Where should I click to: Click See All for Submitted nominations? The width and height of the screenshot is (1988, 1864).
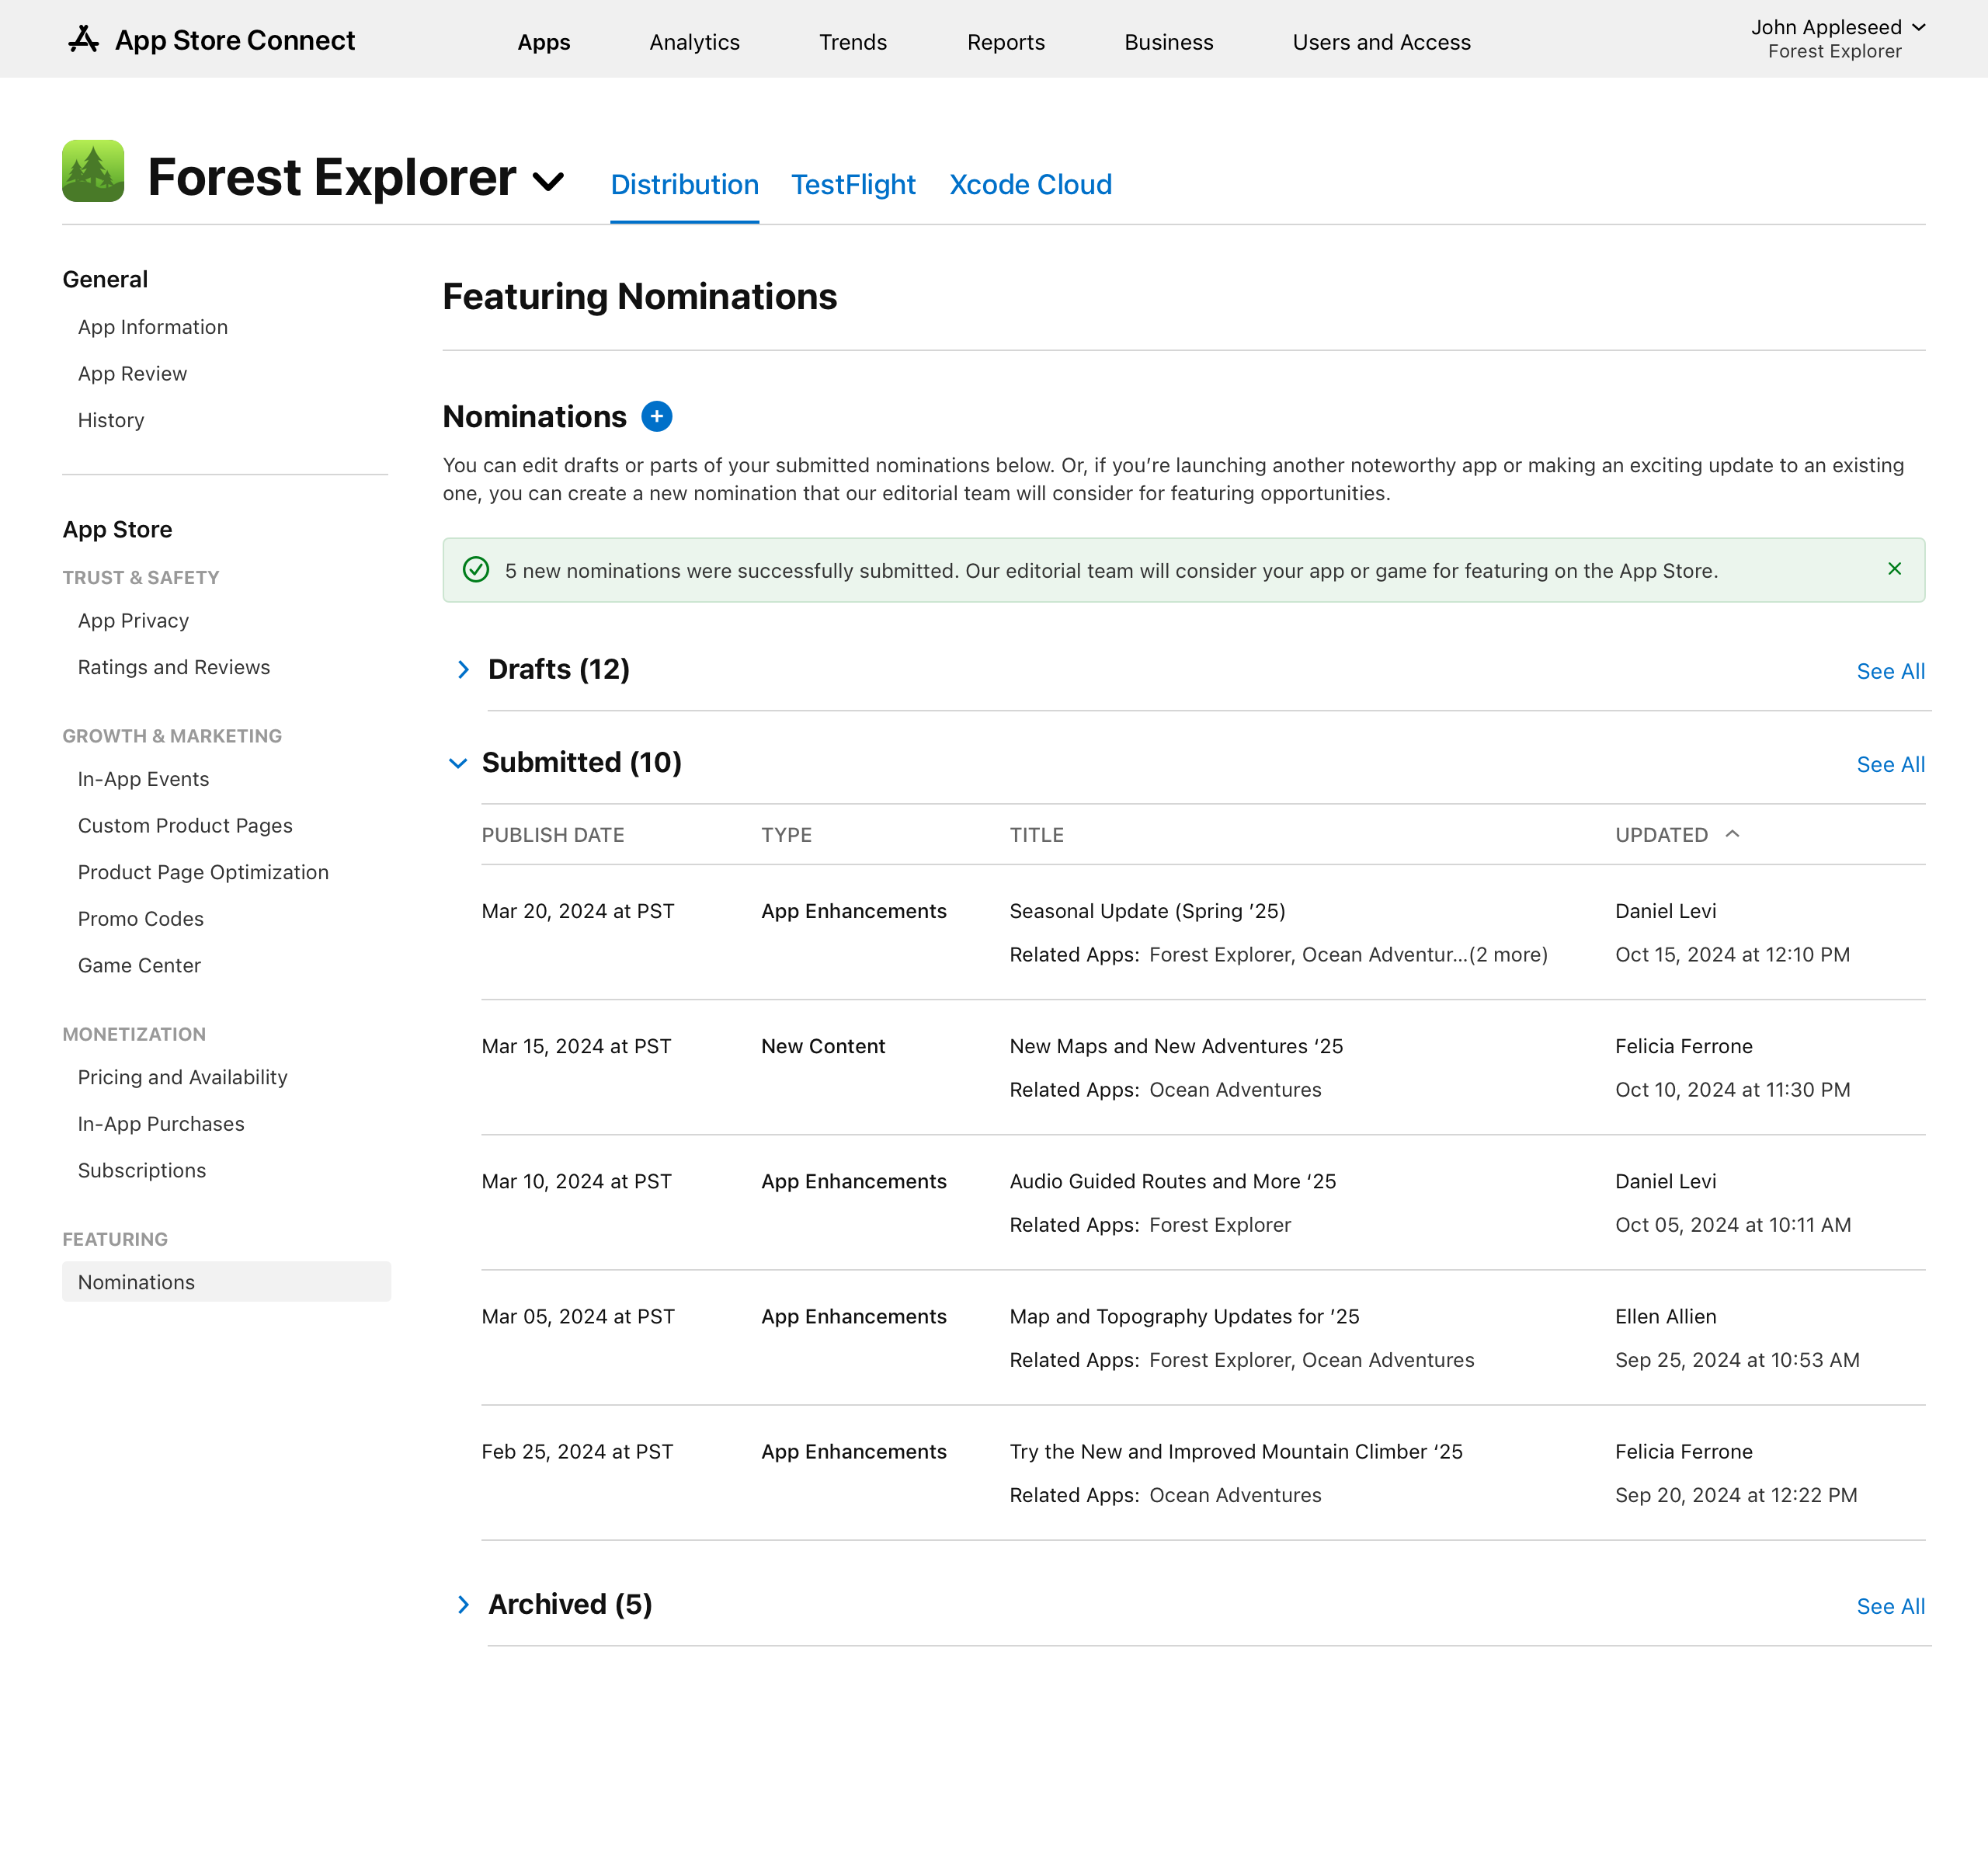point(1890,763)
